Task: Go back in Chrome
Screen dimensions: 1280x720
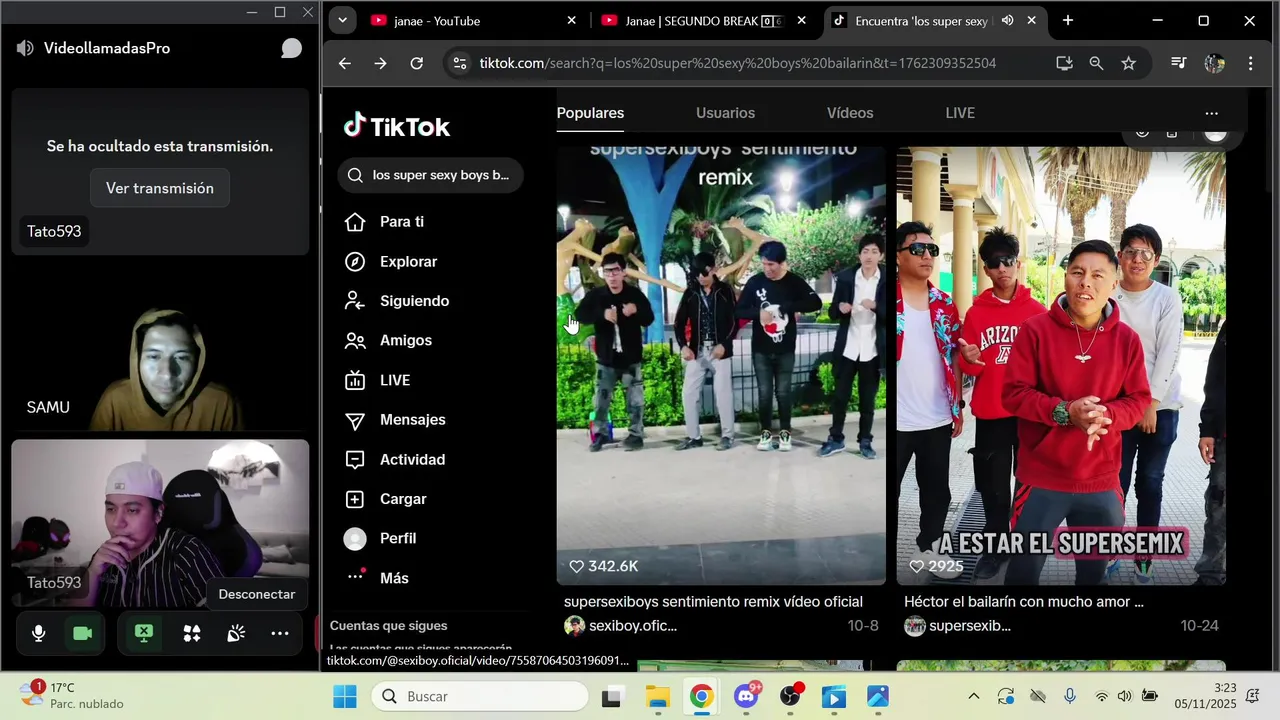Action: pyautogui.click(x=345, y=63)
